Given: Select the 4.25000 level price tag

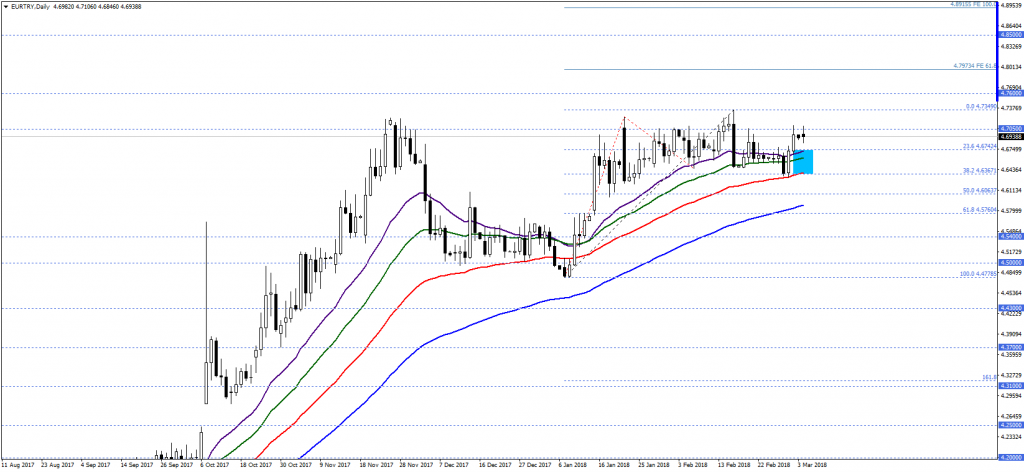Looking at the screenshot, I should (x=1010, y=425).
